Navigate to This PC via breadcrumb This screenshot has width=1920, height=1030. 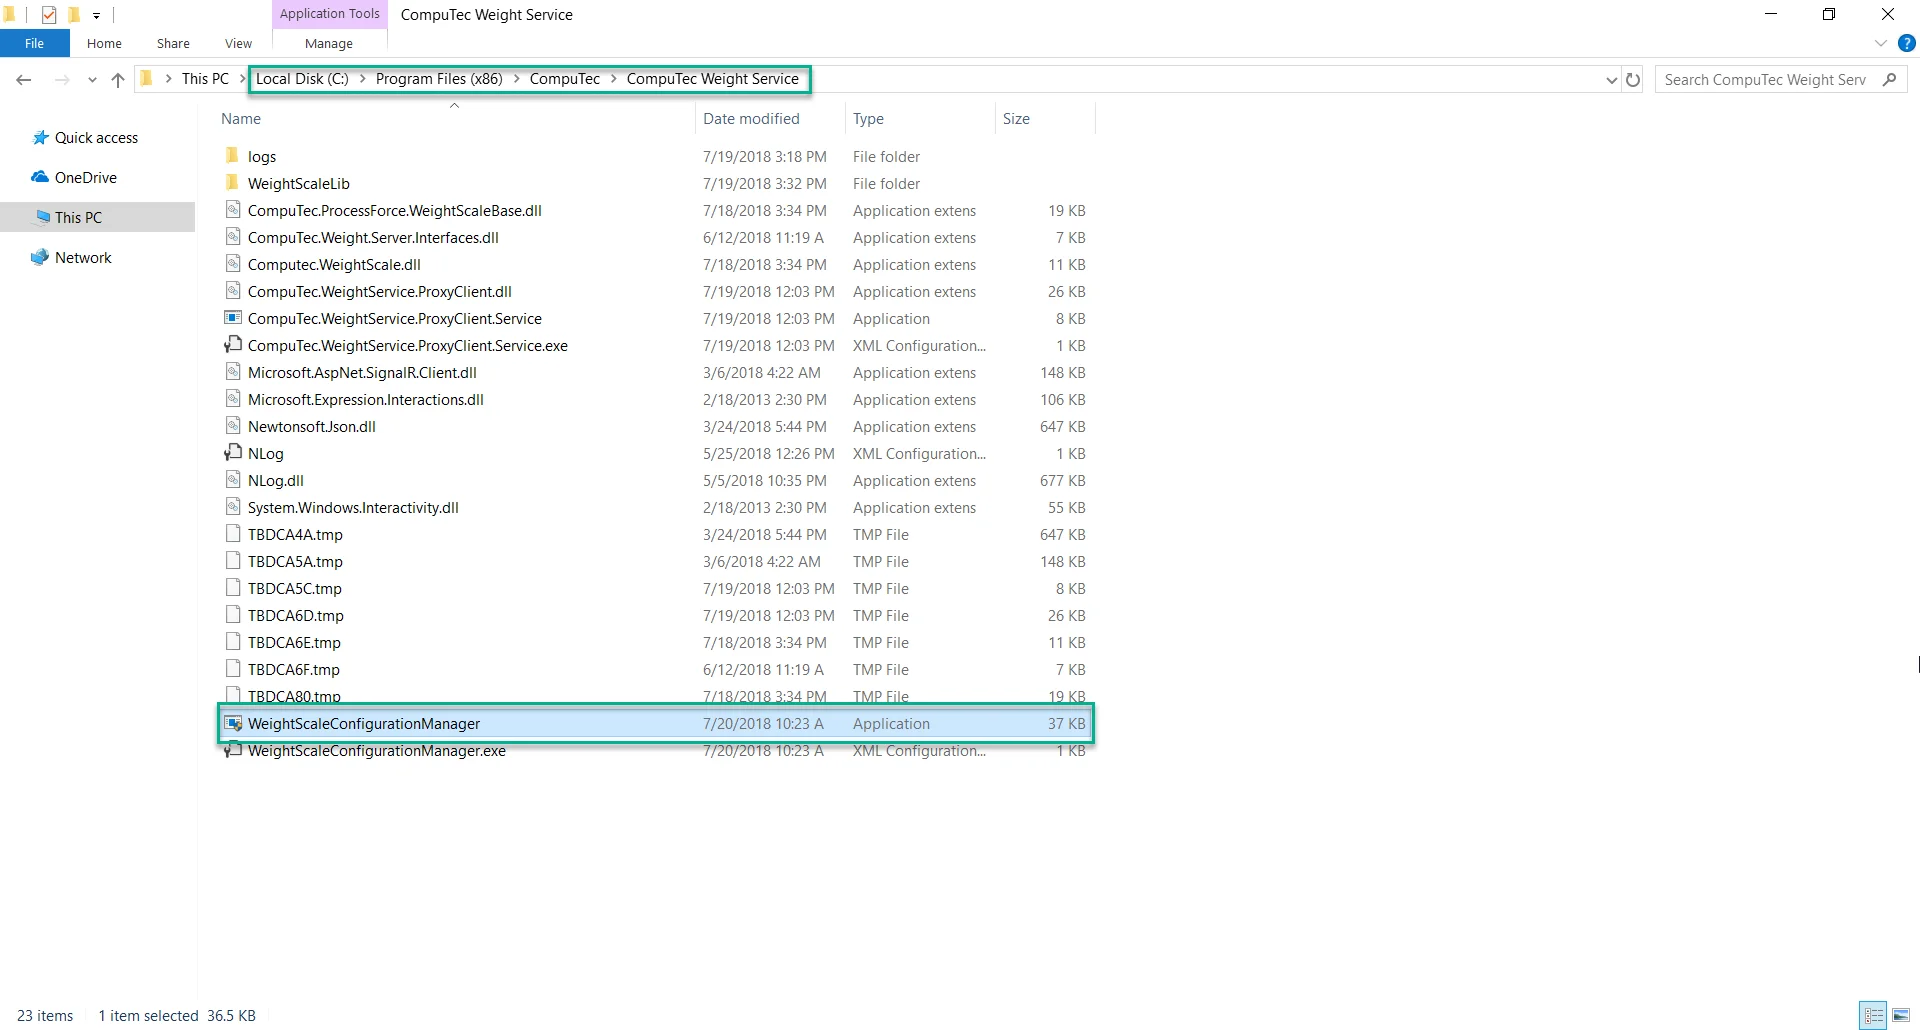click(205, 78)
